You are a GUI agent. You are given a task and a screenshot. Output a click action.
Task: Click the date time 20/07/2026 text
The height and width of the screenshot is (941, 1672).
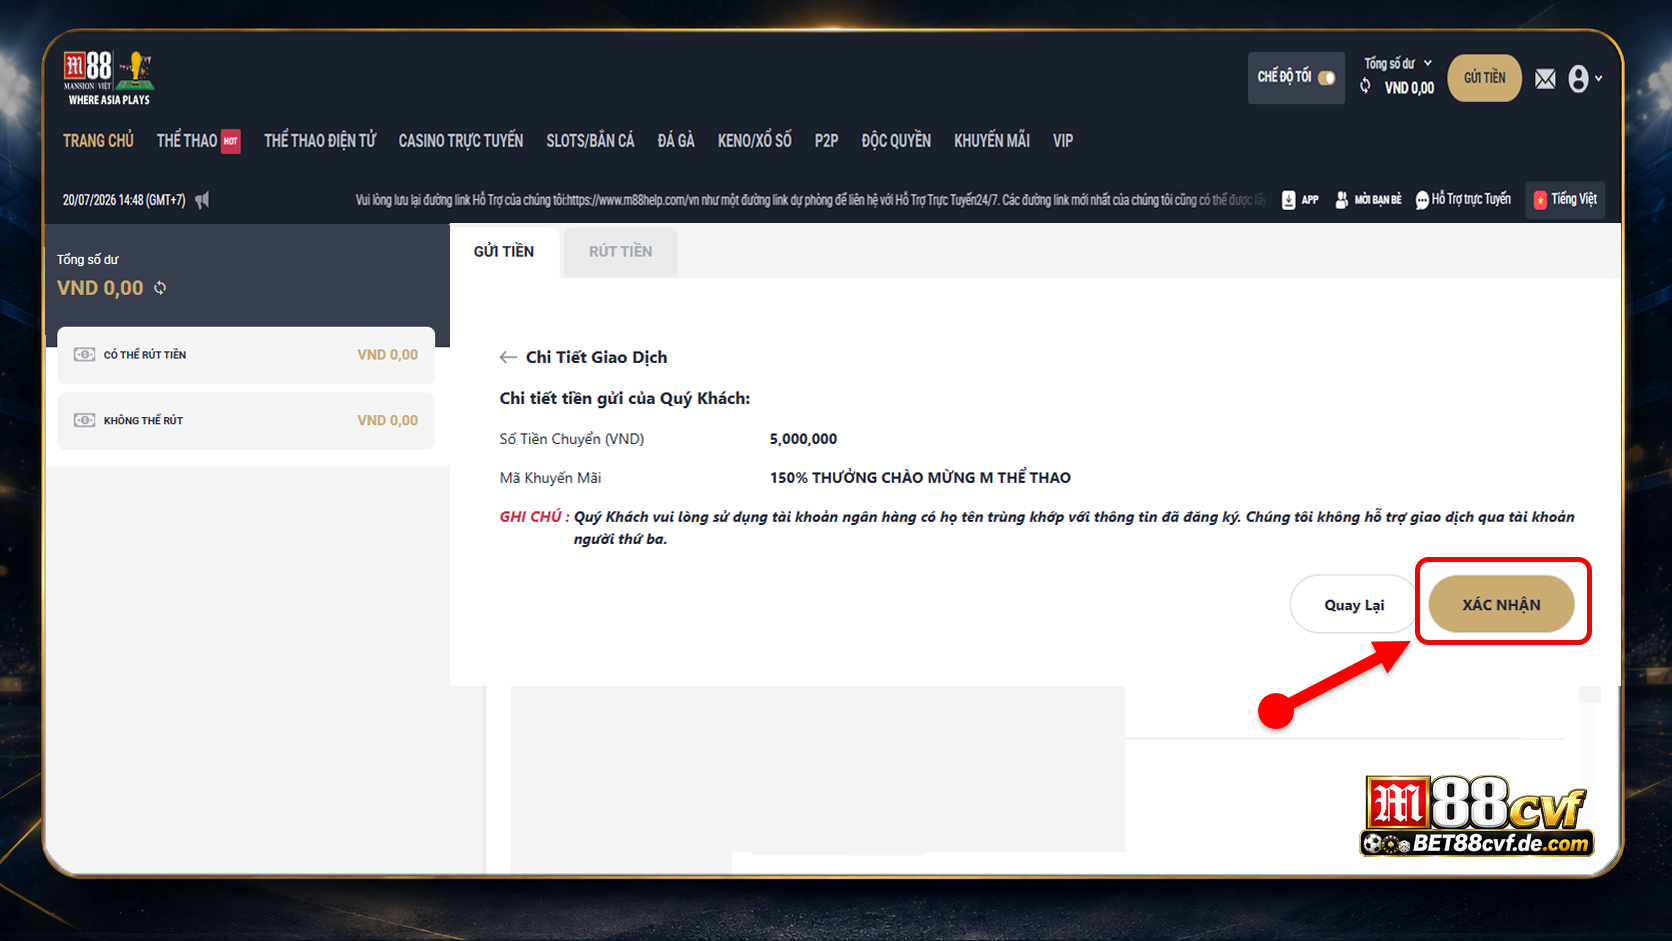click(x=124, y=200)
